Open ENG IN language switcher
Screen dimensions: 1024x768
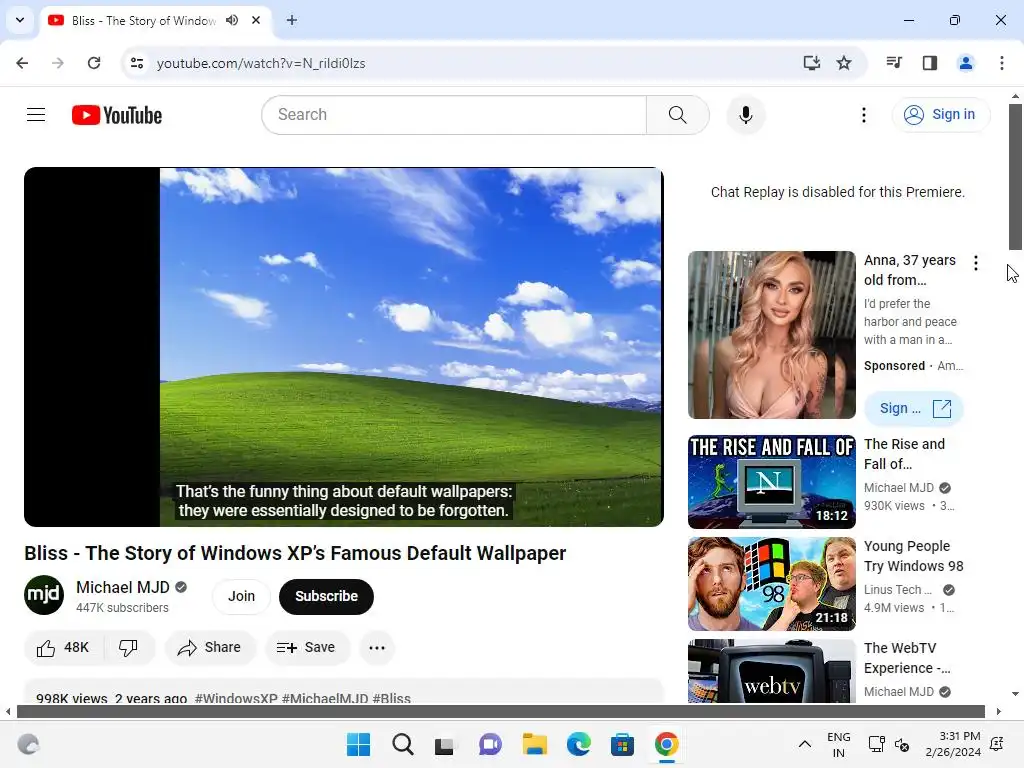[x=839, y=744]
